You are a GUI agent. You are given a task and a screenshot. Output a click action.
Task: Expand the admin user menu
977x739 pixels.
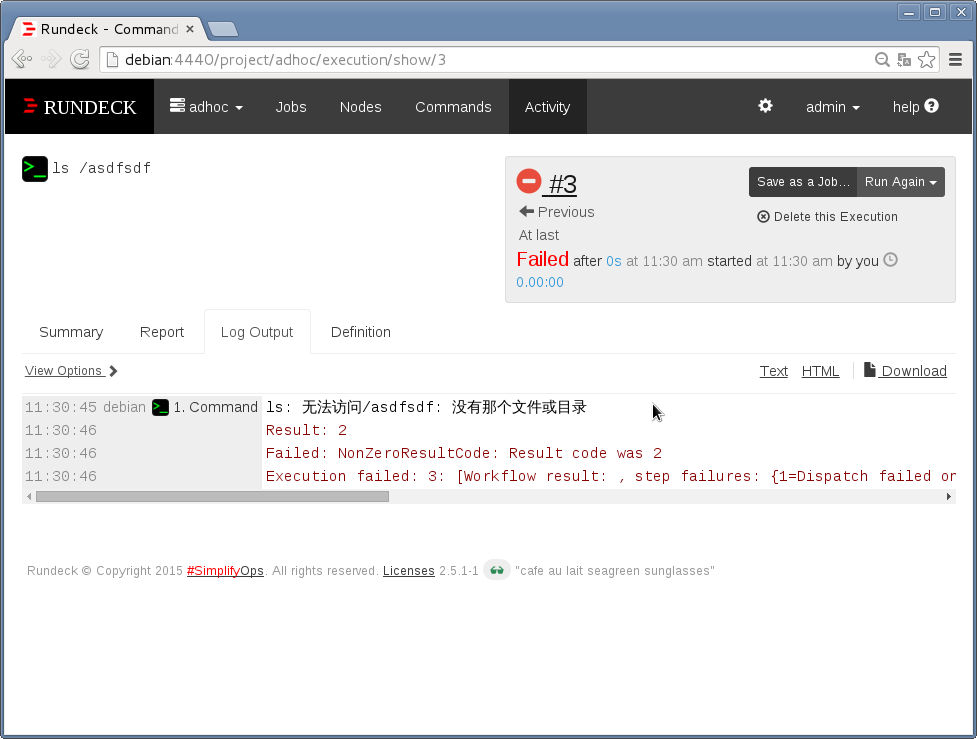[832, 107]
